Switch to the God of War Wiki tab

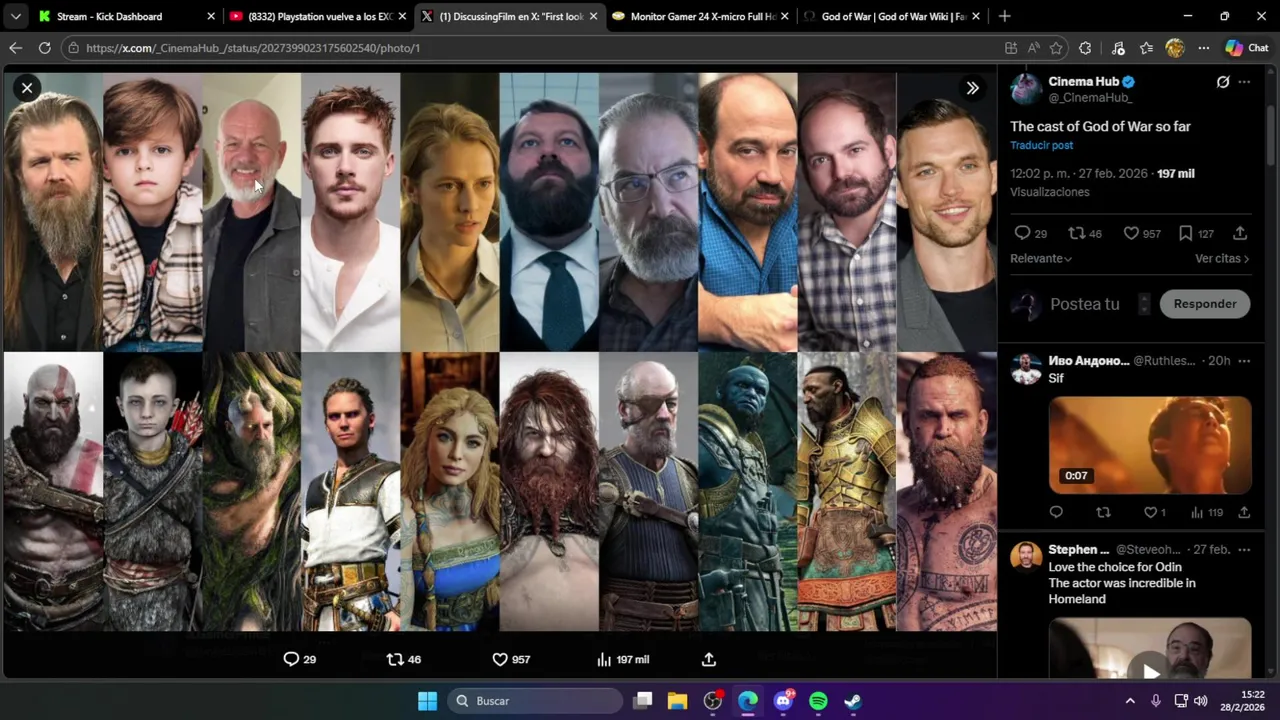pyautogui.click(x=891, y=16)
